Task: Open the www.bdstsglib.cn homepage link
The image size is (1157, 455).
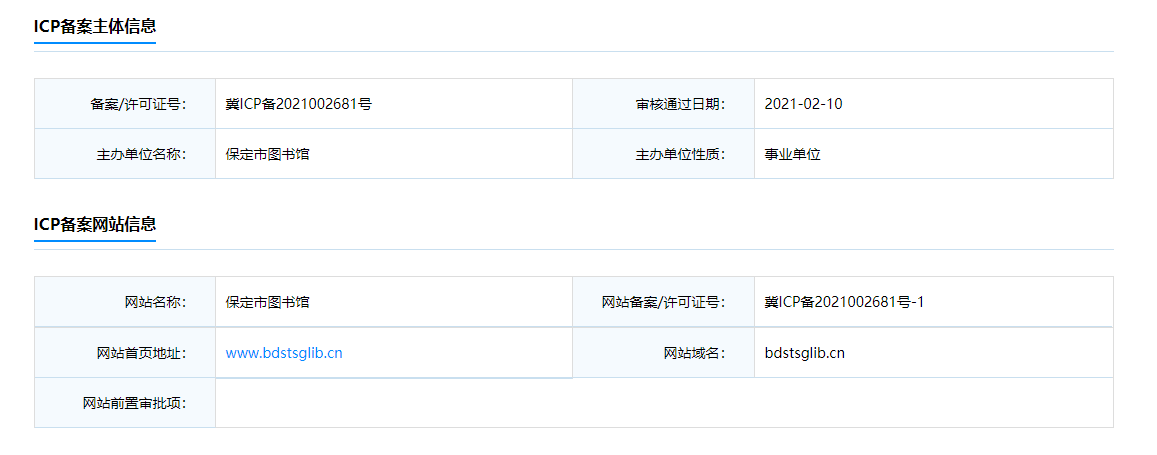Action: pos(284,353)
